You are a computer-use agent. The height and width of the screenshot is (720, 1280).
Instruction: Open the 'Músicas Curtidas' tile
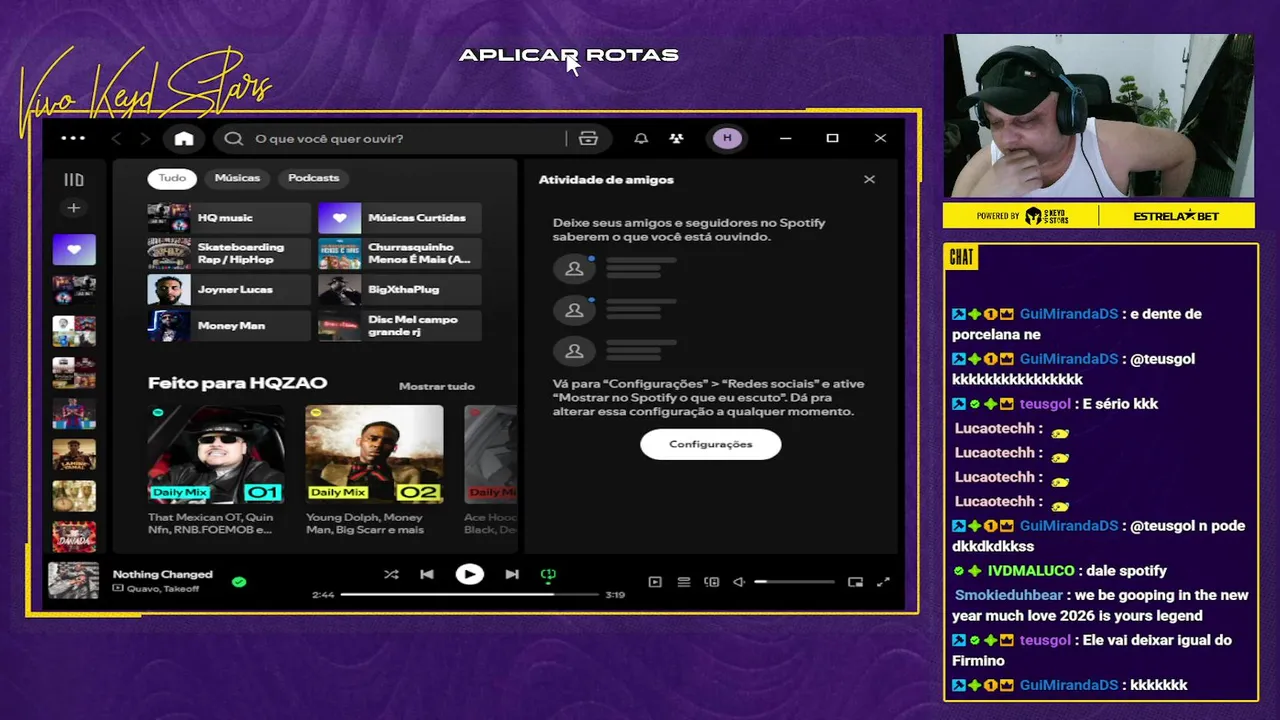[399, 218]
